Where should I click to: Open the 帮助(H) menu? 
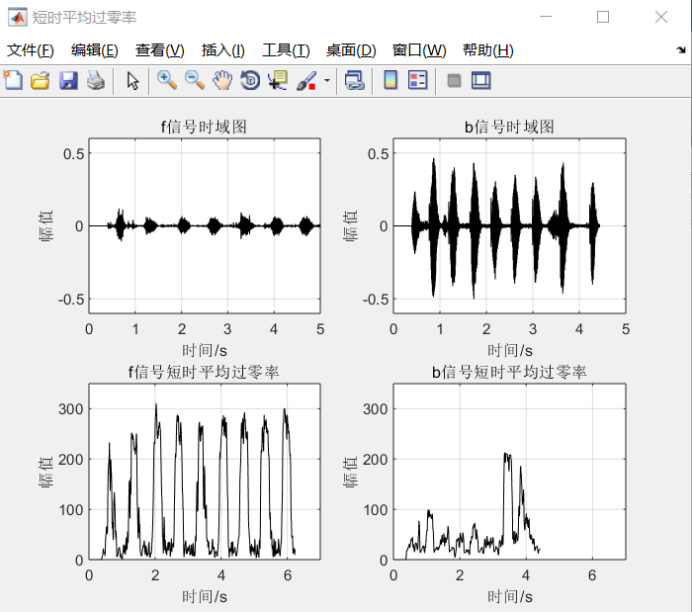[x=488, y=50]
